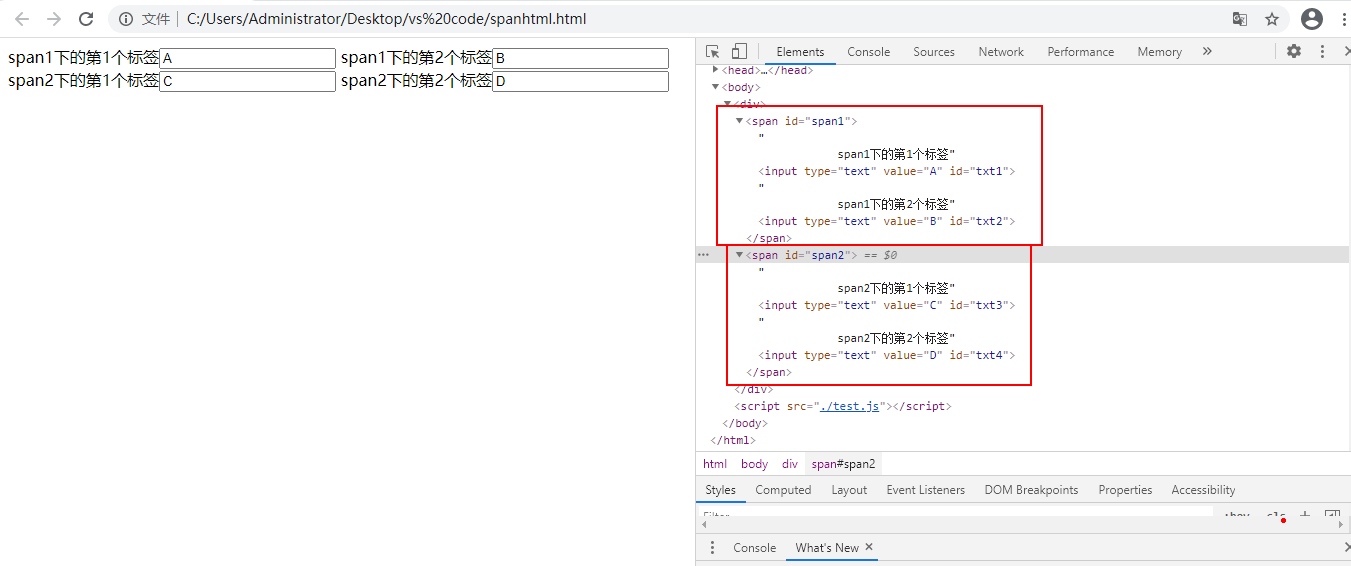Select the input id="txt3" DOM row
This screenshot has height=566, width=1351.
coord(886,305)
